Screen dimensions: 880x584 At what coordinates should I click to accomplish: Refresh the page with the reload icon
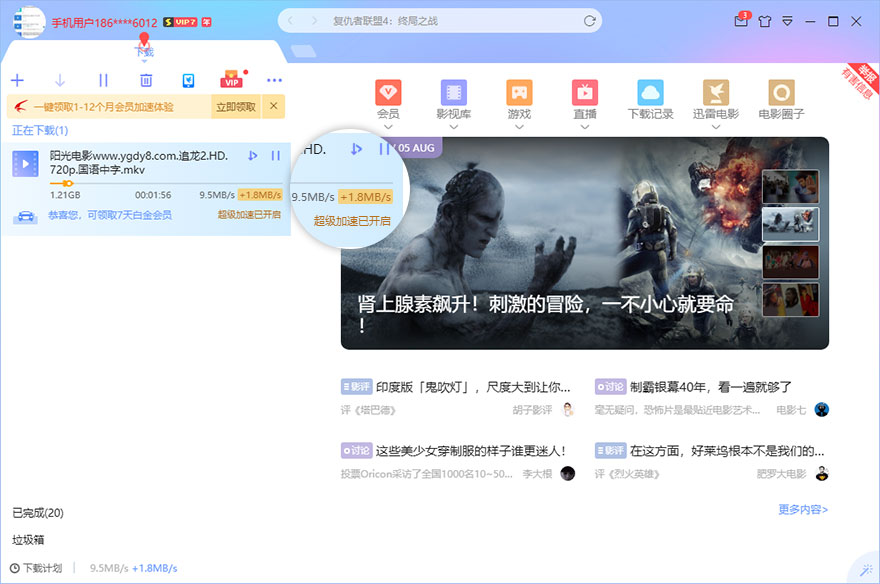tap(589, 21)
